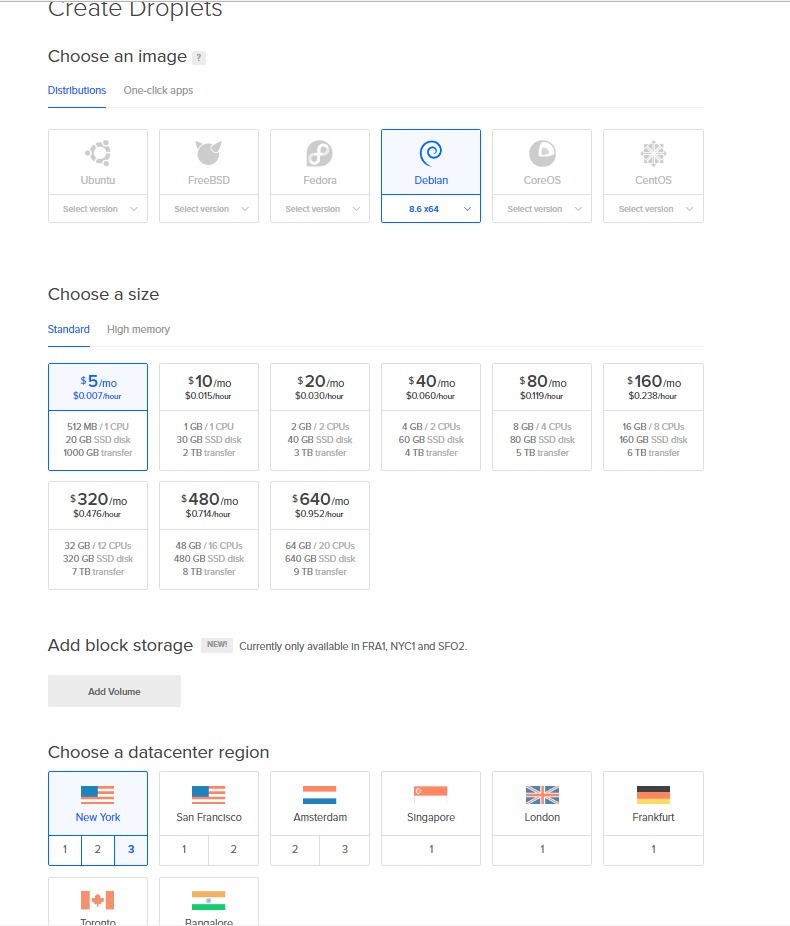Choose the FreeBSD logo icon
Image resolution: width=790 pixels, height=926 pixels.
pyautogui.click(x=209, y=153)
